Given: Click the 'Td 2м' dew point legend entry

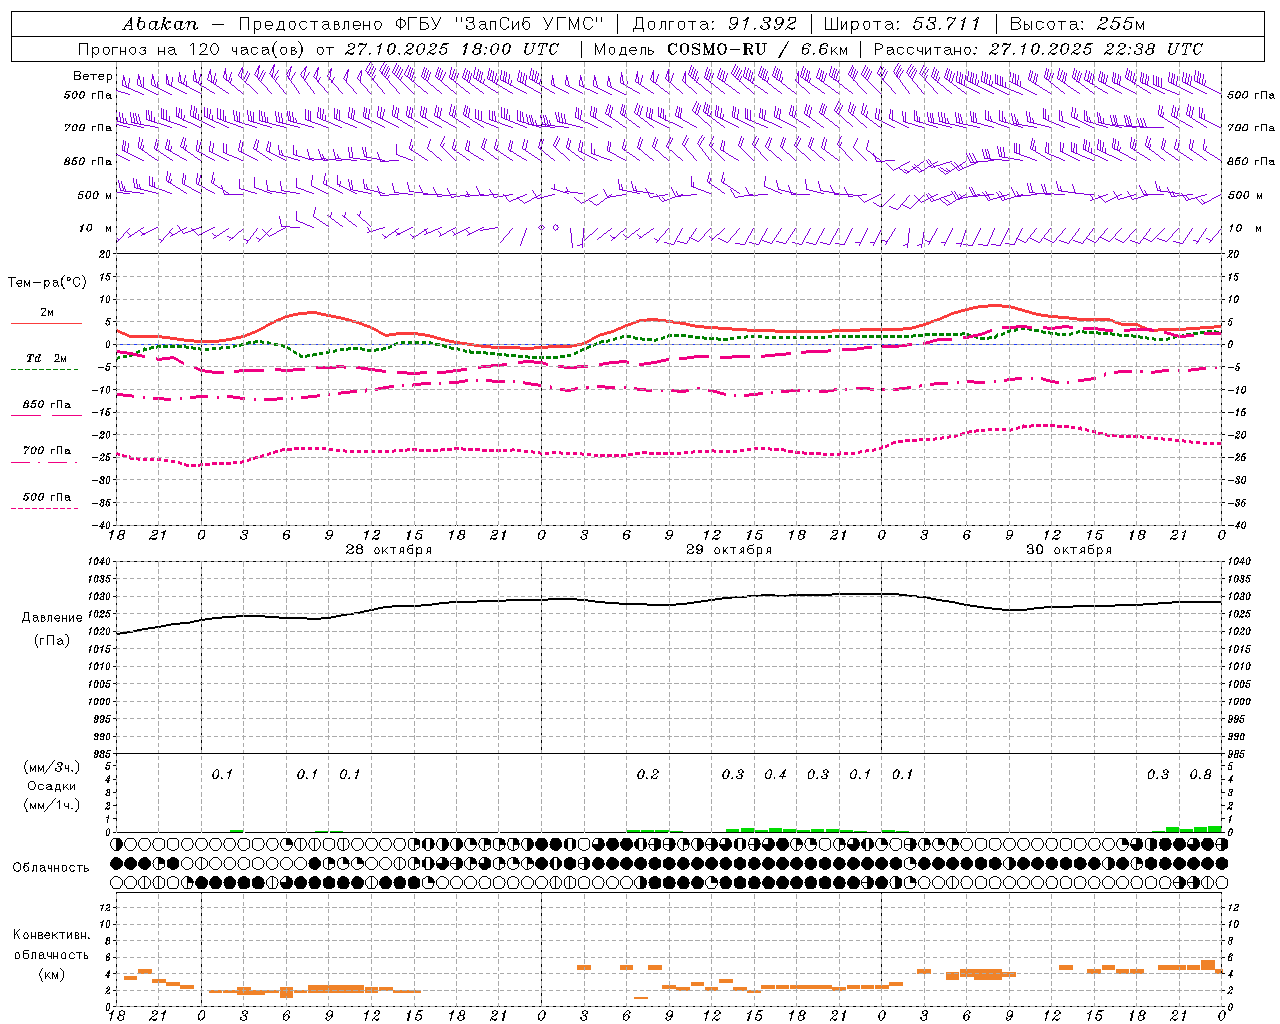Looking at the screenshot, I should tap(46, 358).
